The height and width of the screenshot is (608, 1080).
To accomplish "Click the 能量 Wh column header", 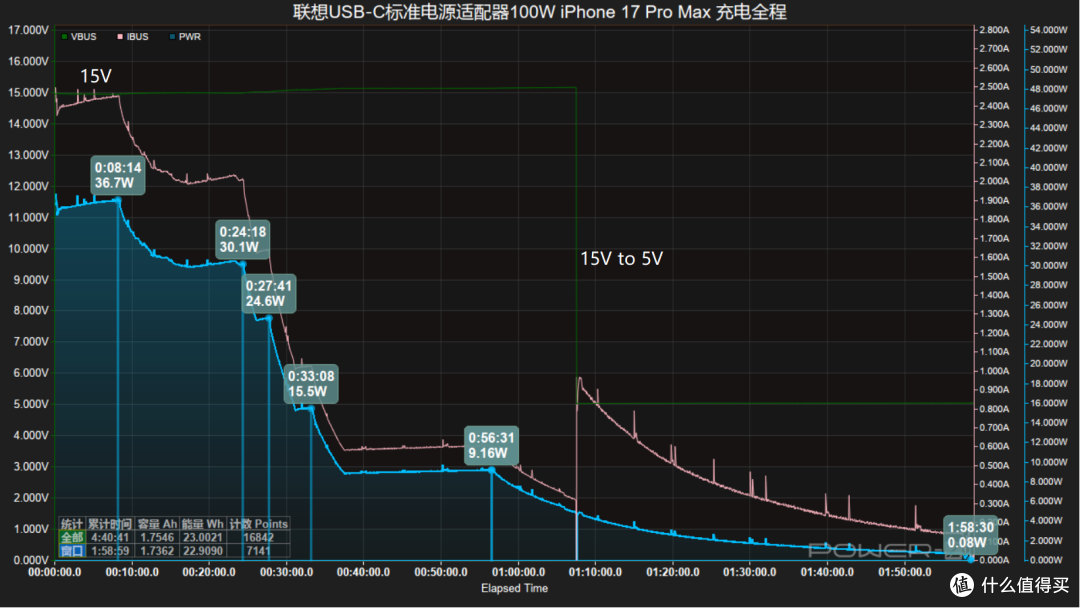I will coord(202,524).
